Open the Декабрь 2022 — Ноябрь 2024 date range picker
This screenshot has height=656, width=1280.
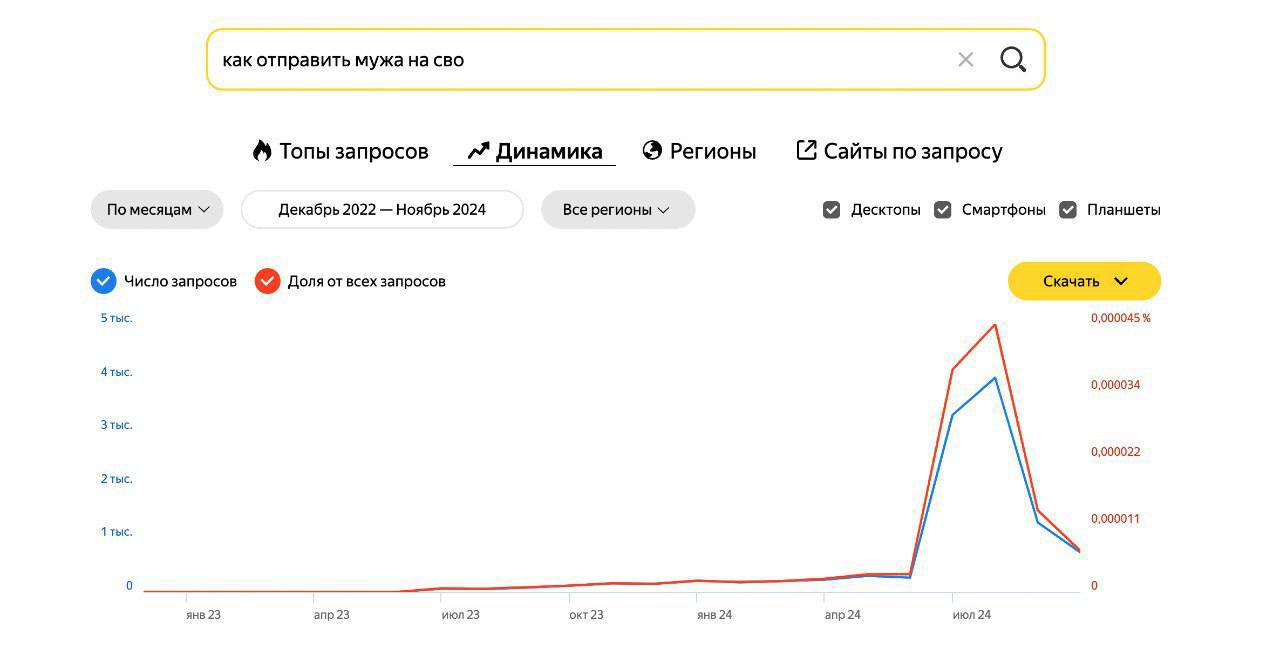(x=382, y=210)
